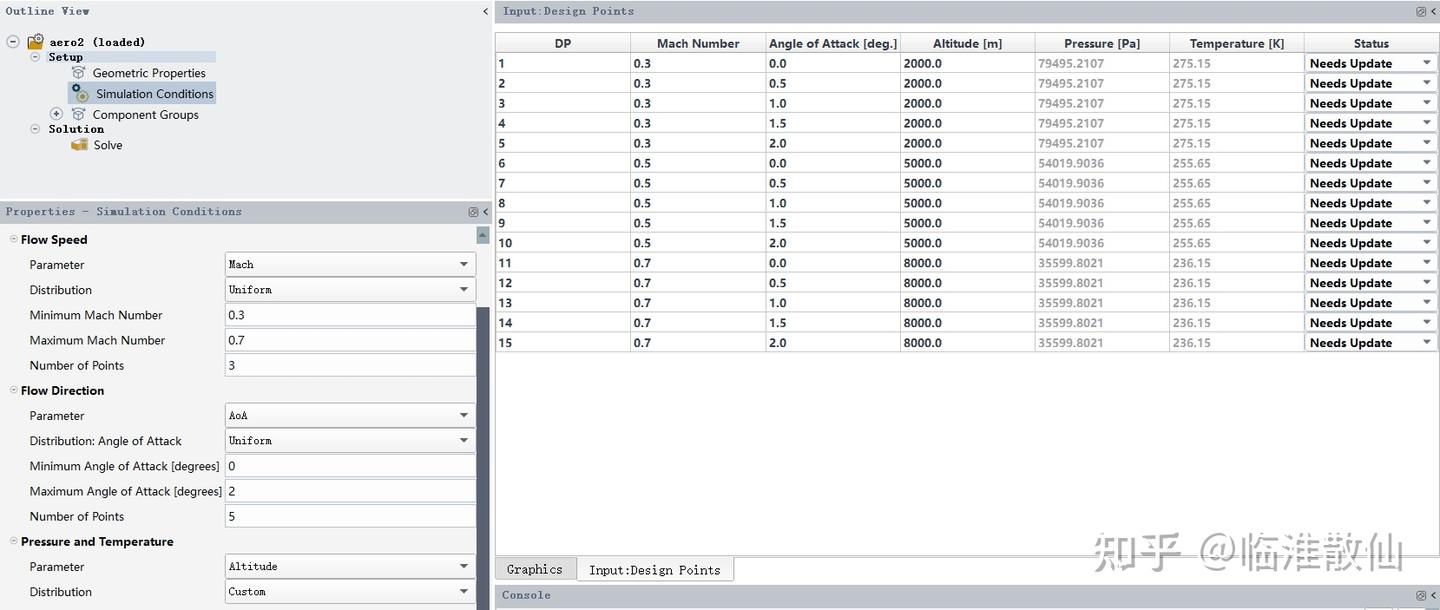This screenshot has height=610, width=1440.
Task: Click the Geometric Properties icon in the outline tree
Action: [x=79, y=73]
